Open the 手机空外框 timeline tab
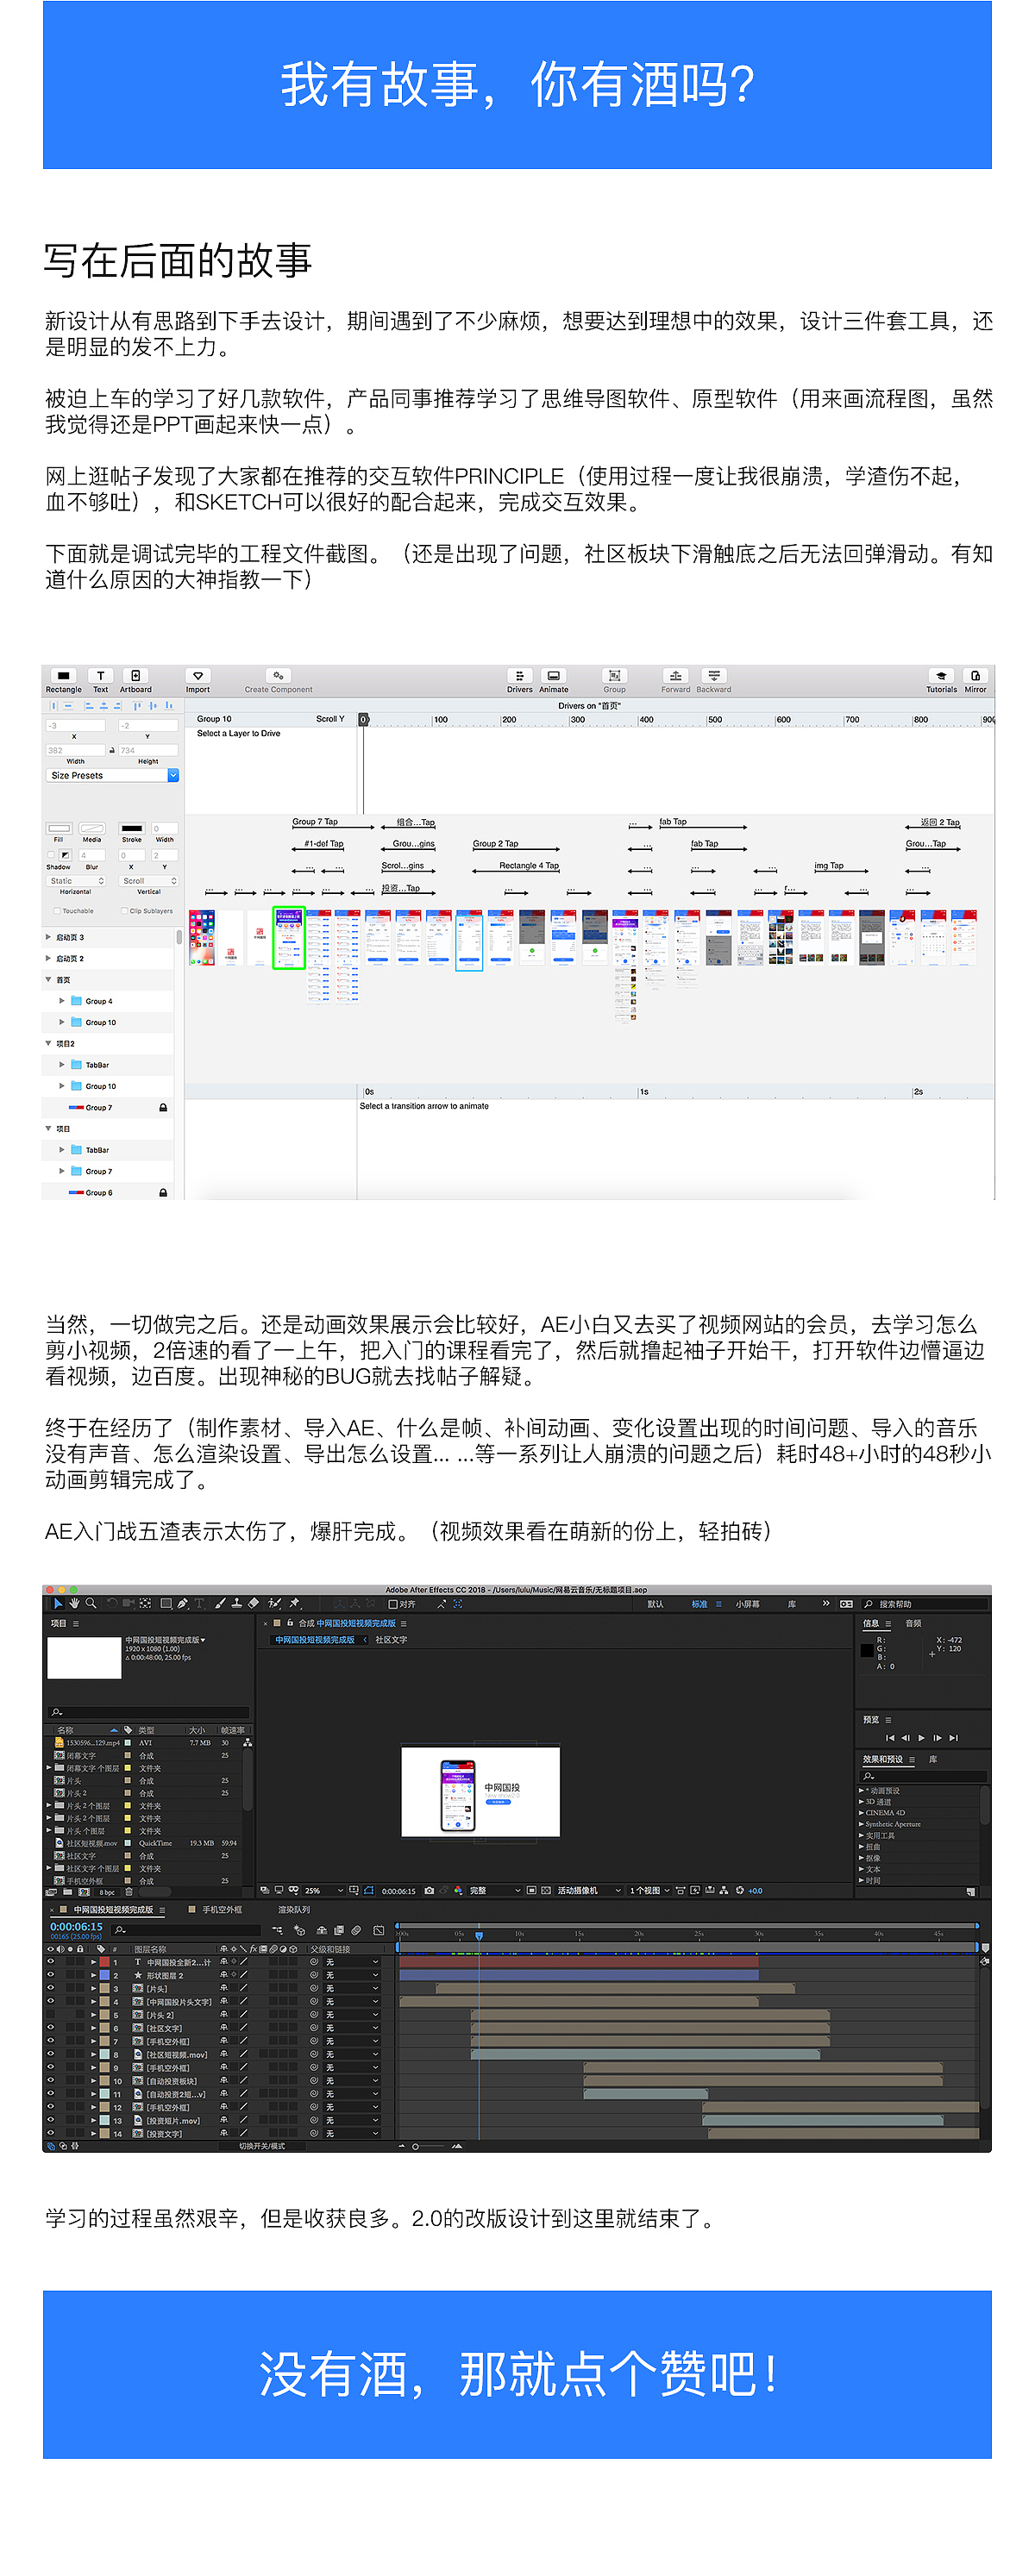Viewport: 1035px width, 2576px height. 222,1909
